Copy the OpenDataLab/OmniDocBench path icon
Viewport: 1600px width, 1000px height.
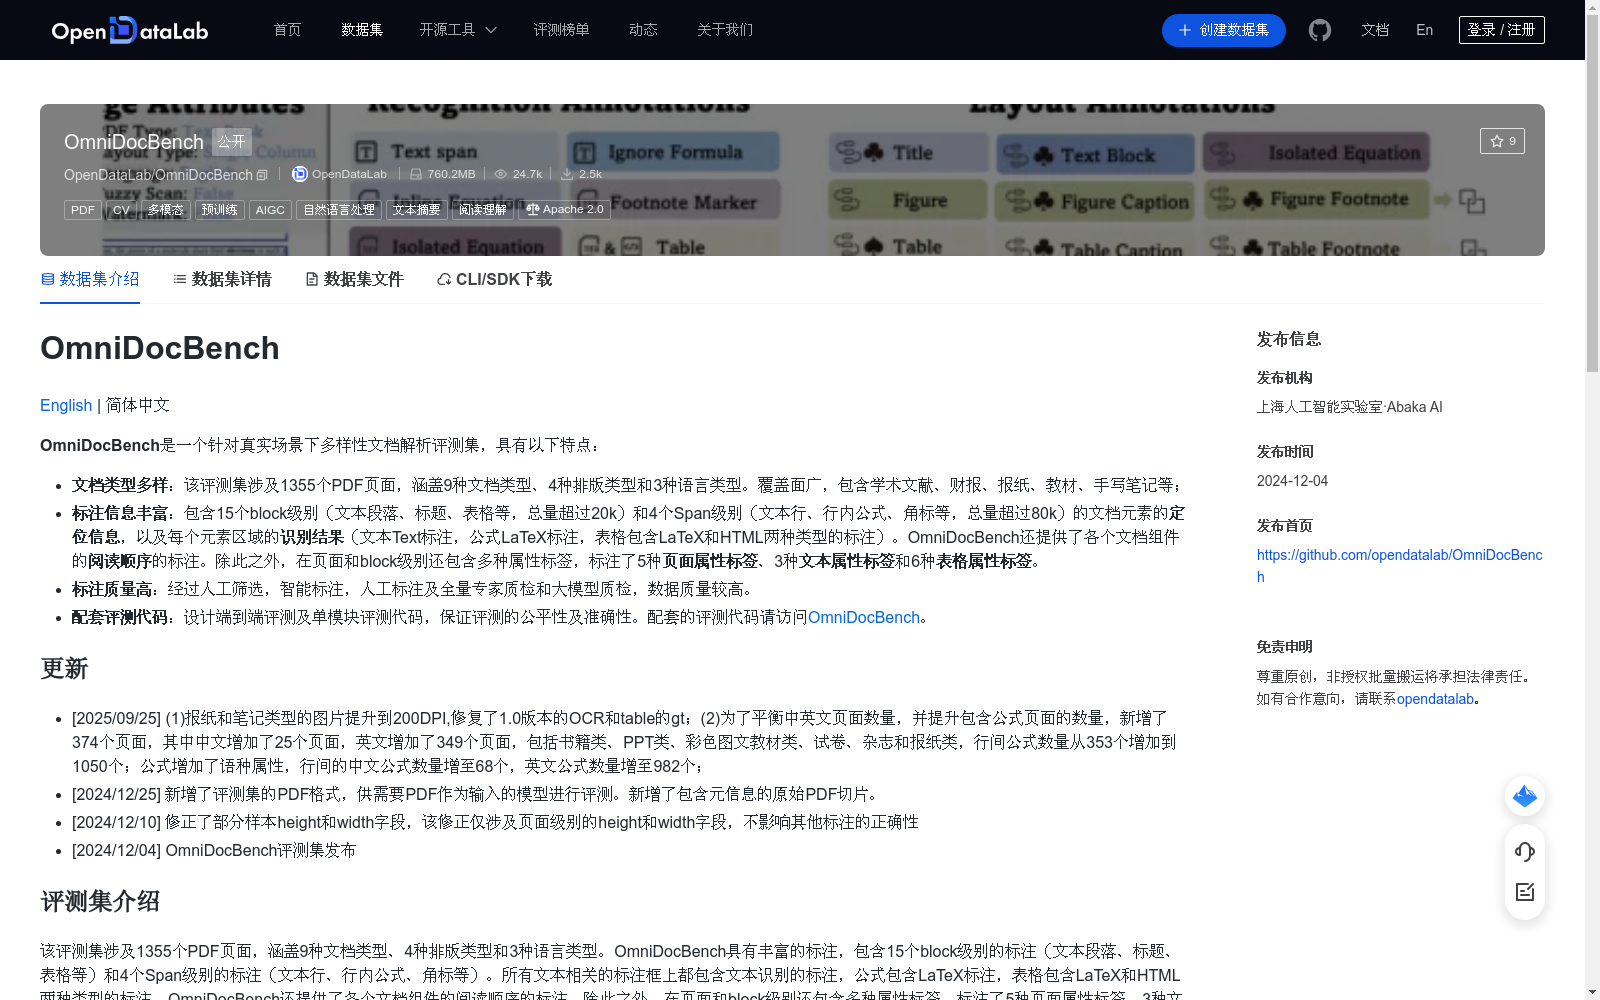262,175
